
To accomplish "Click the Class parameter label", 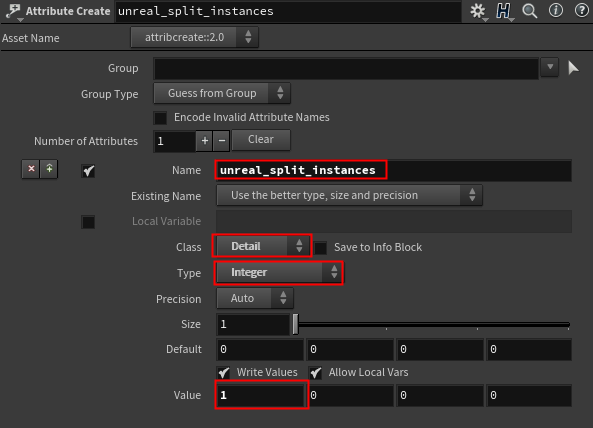I will pyautogui.click(x=188, y=247).
